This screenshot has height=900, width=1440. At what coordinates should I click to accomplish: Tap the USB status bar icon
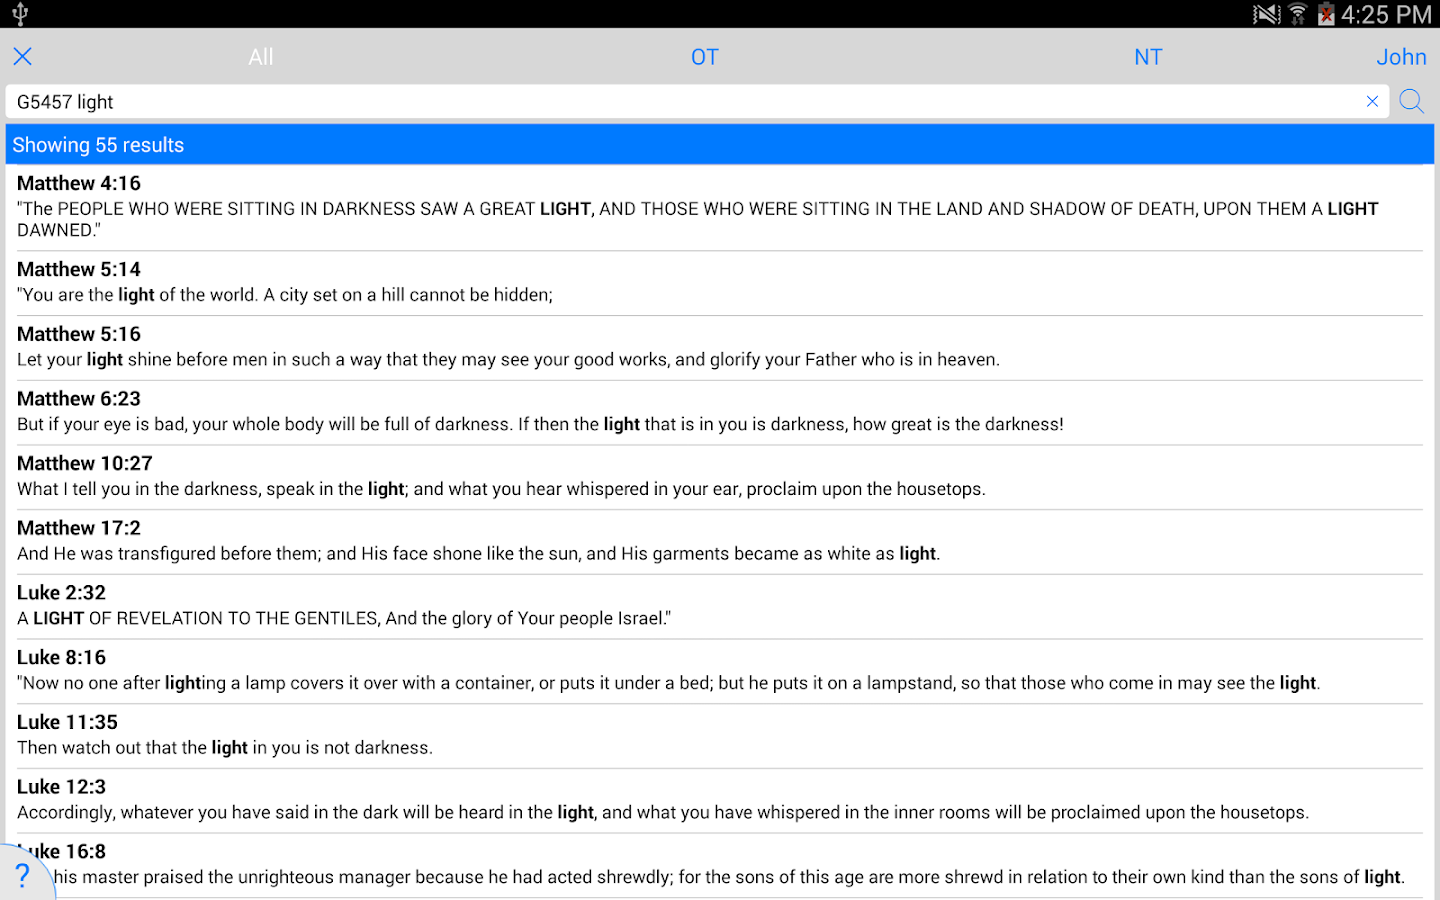[20, 14]
